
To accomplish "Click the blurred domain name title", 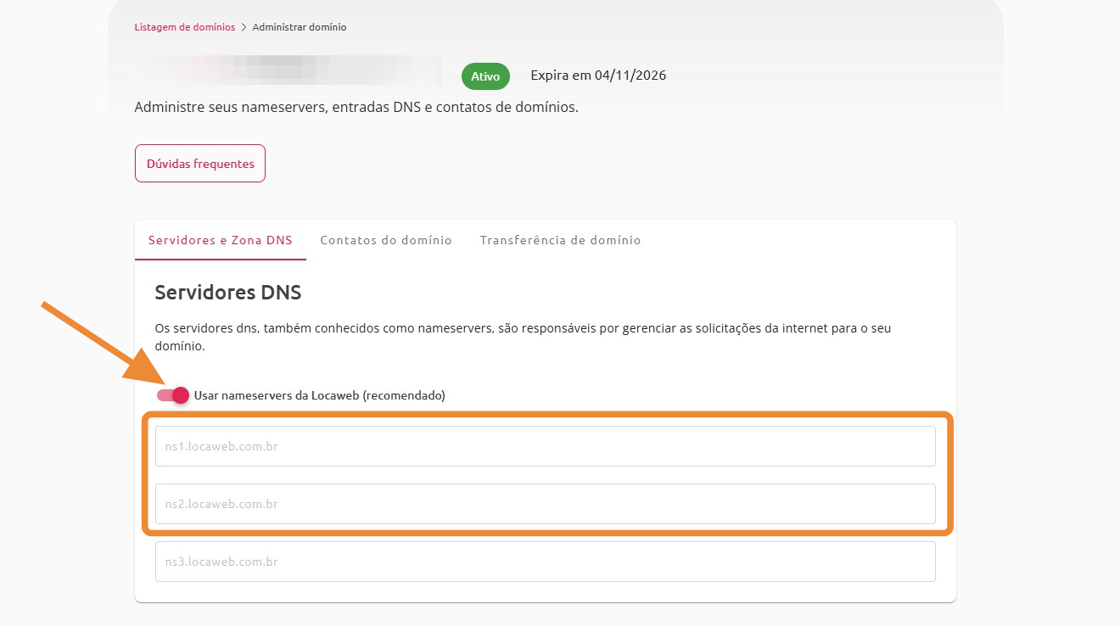I will pyautogui.click(x=288, y=70).
